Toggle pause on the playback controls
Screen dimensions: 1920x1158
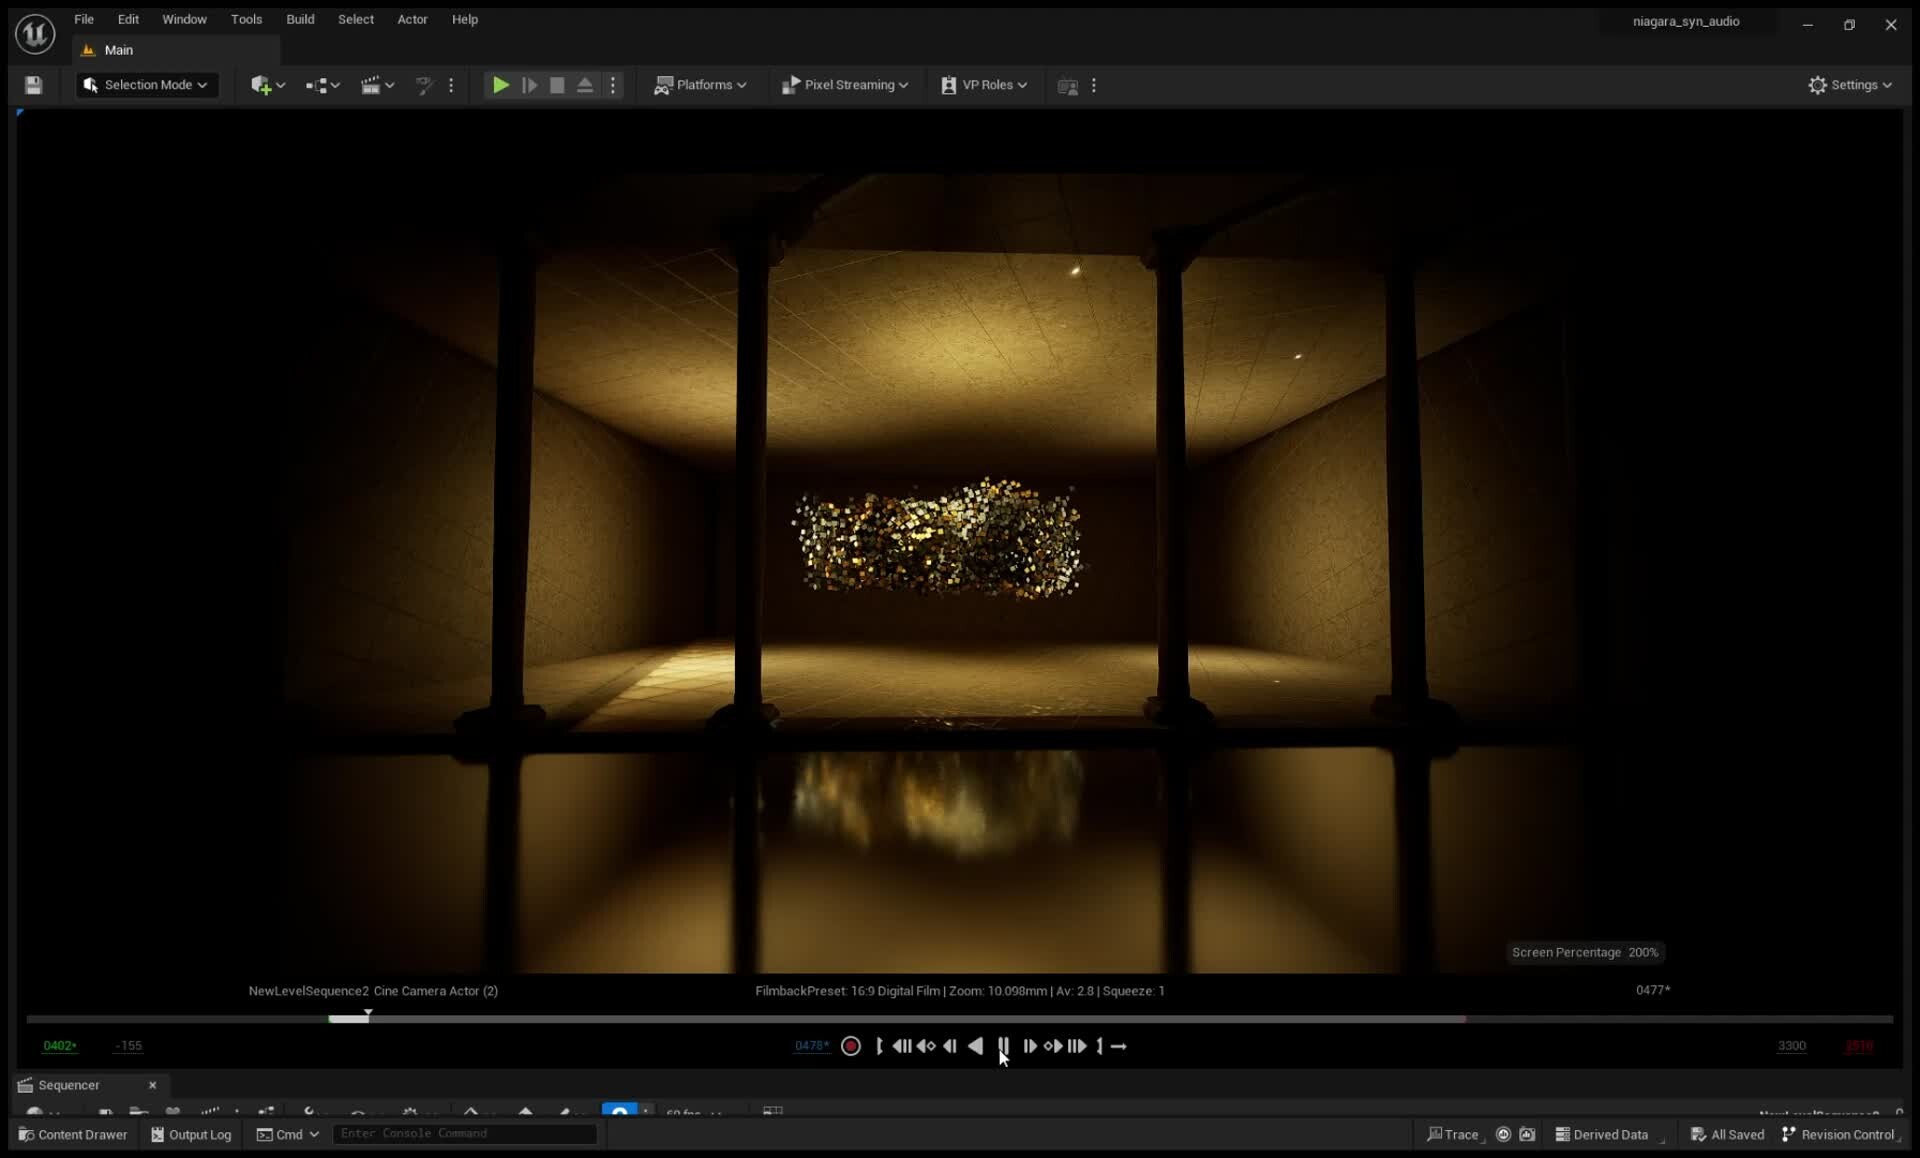(x=1004, y=1046)
